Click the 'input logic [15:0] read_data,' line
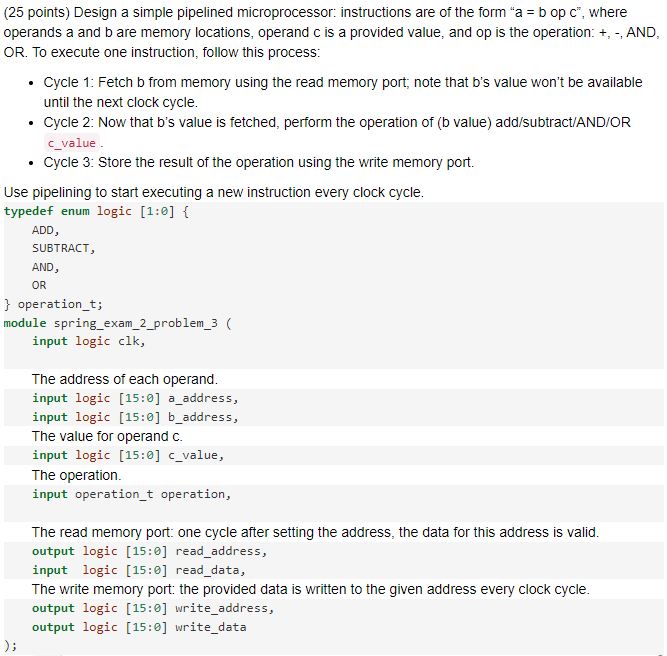Screen dimensions: 667x656 coord(139,570)
